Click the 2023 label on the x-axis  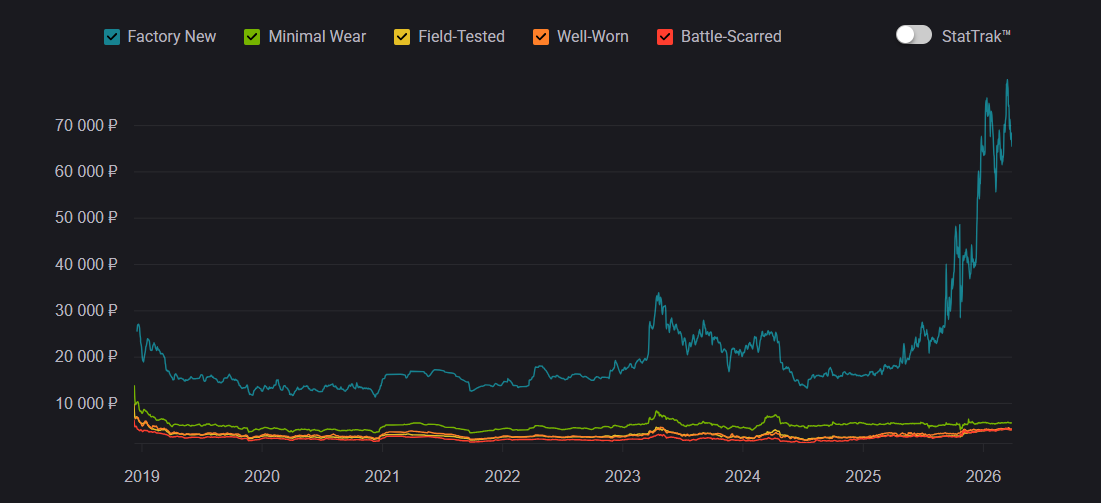[x=623, y=475]
